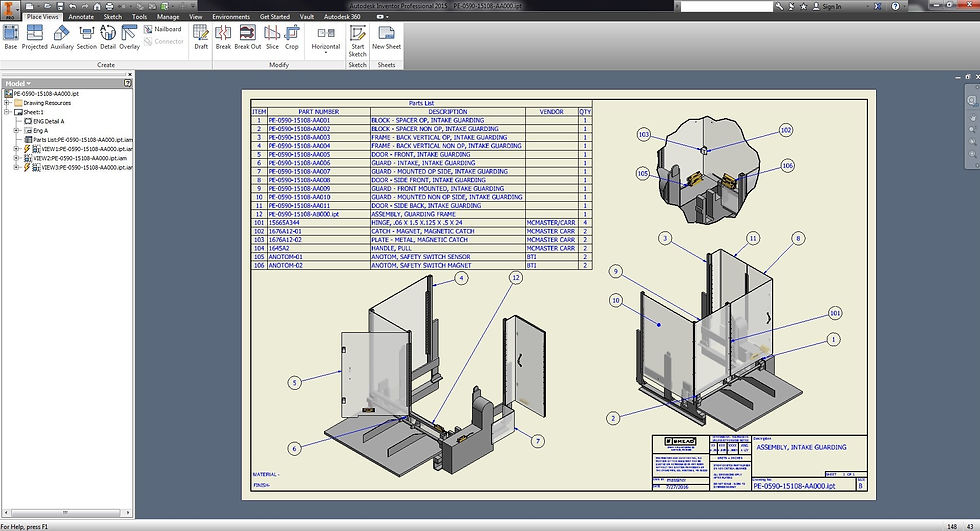Switch to the Annotate tab
980x531 pixels.
click(81, 17)
